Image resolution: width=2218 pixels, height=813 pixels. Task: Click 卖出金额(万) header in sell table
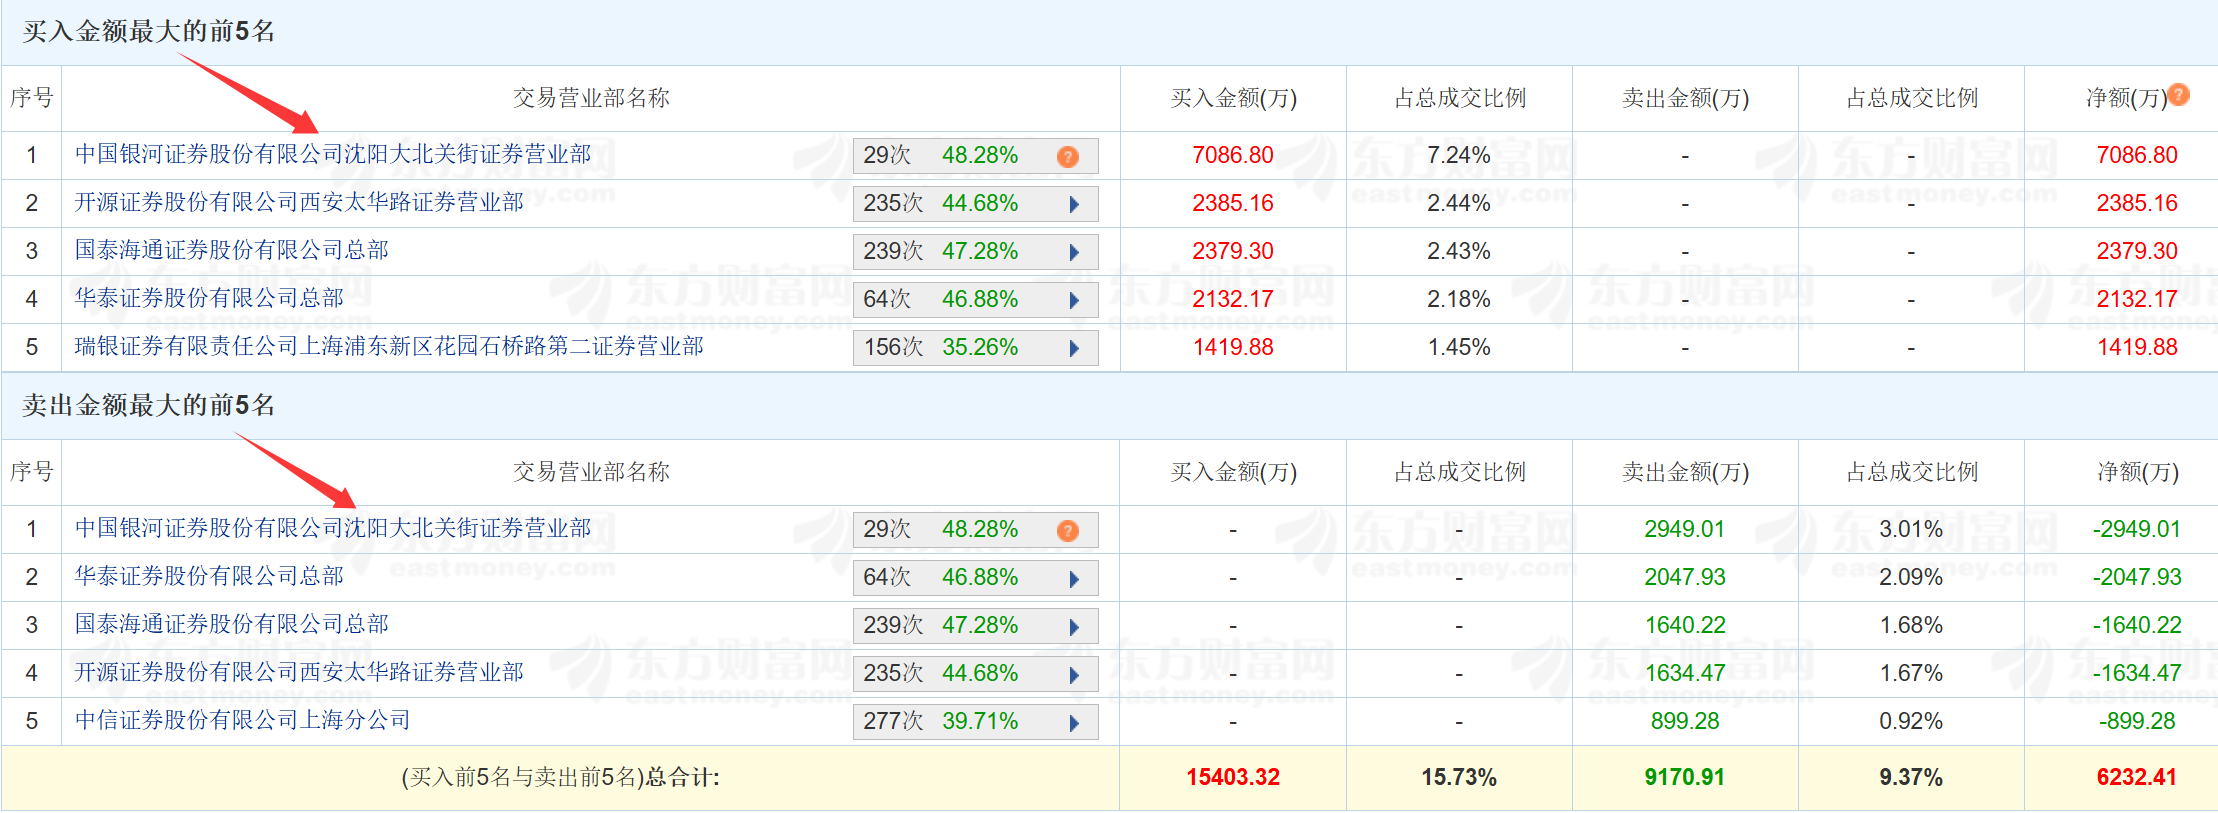pos(1686,472)
